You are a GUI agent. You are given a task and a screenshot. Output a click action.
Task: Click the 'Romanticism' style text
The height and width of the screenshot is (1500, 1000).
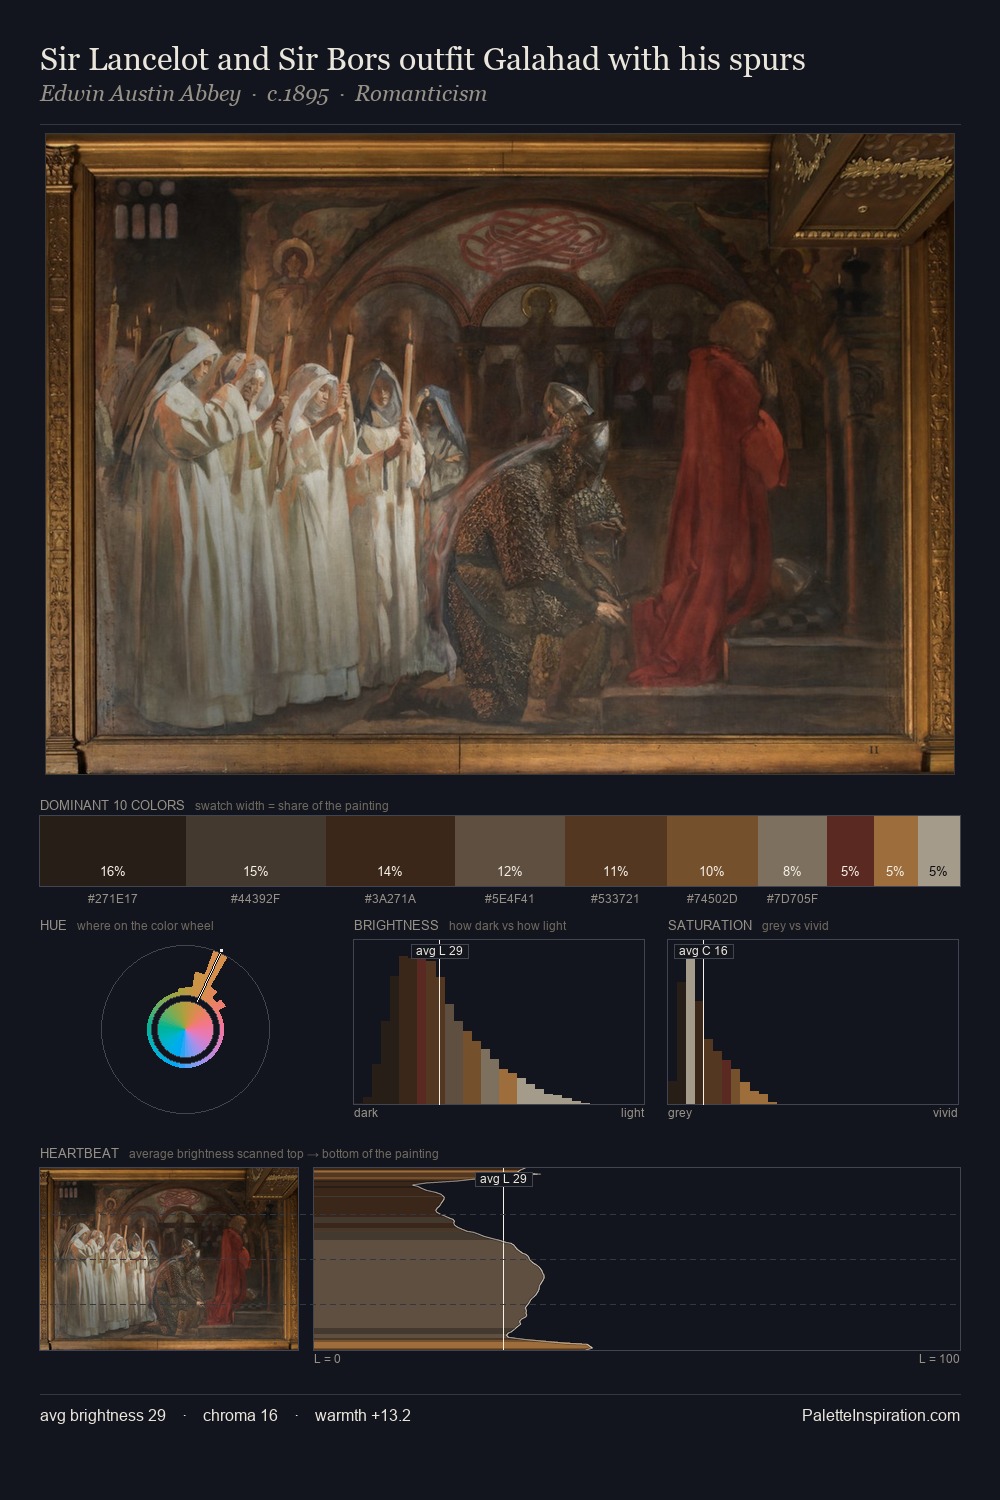tap(421, 94)
